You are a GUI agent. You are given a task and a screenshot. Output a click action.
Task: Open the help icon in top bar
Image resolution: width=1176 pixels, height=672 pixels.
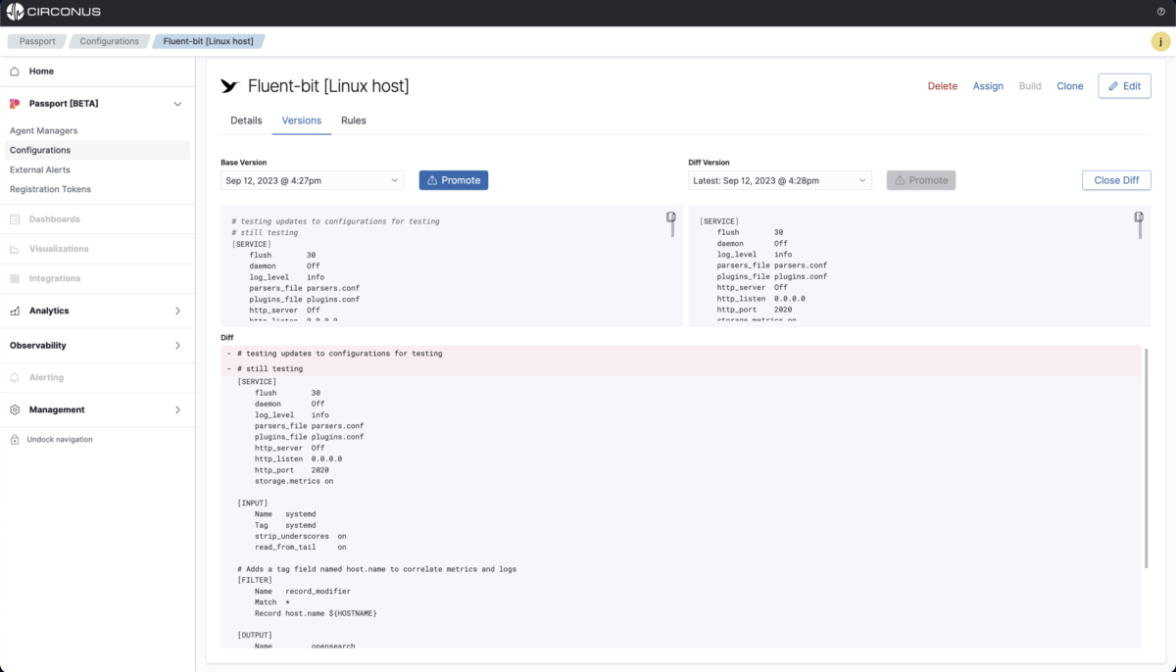coord(1161,11)
